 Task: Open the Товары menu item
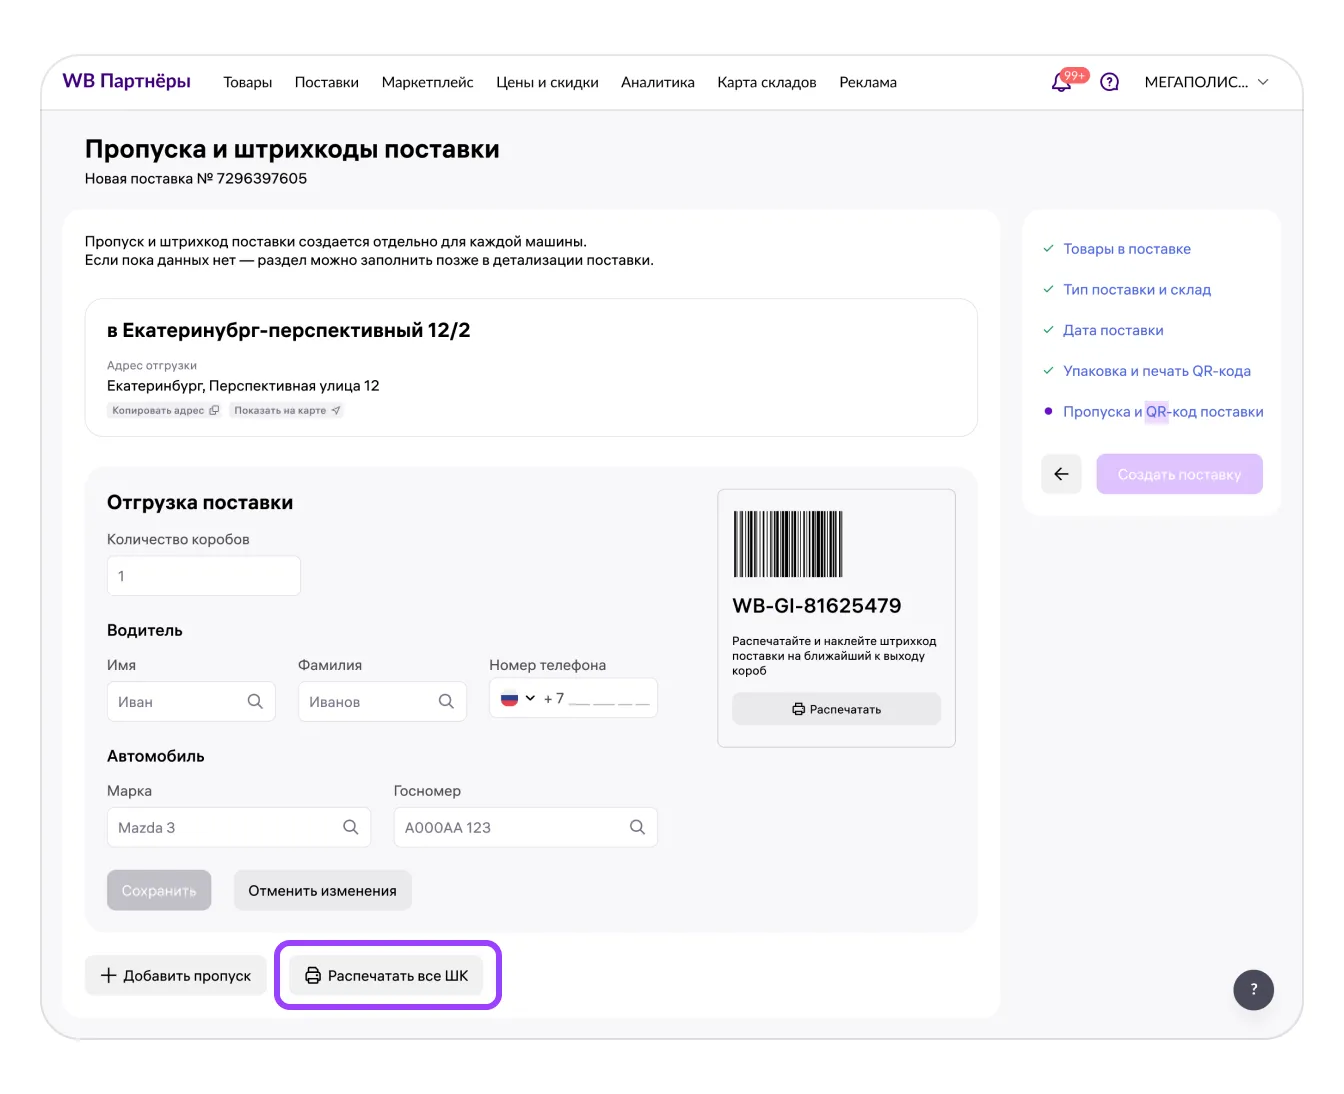point(247,82)
